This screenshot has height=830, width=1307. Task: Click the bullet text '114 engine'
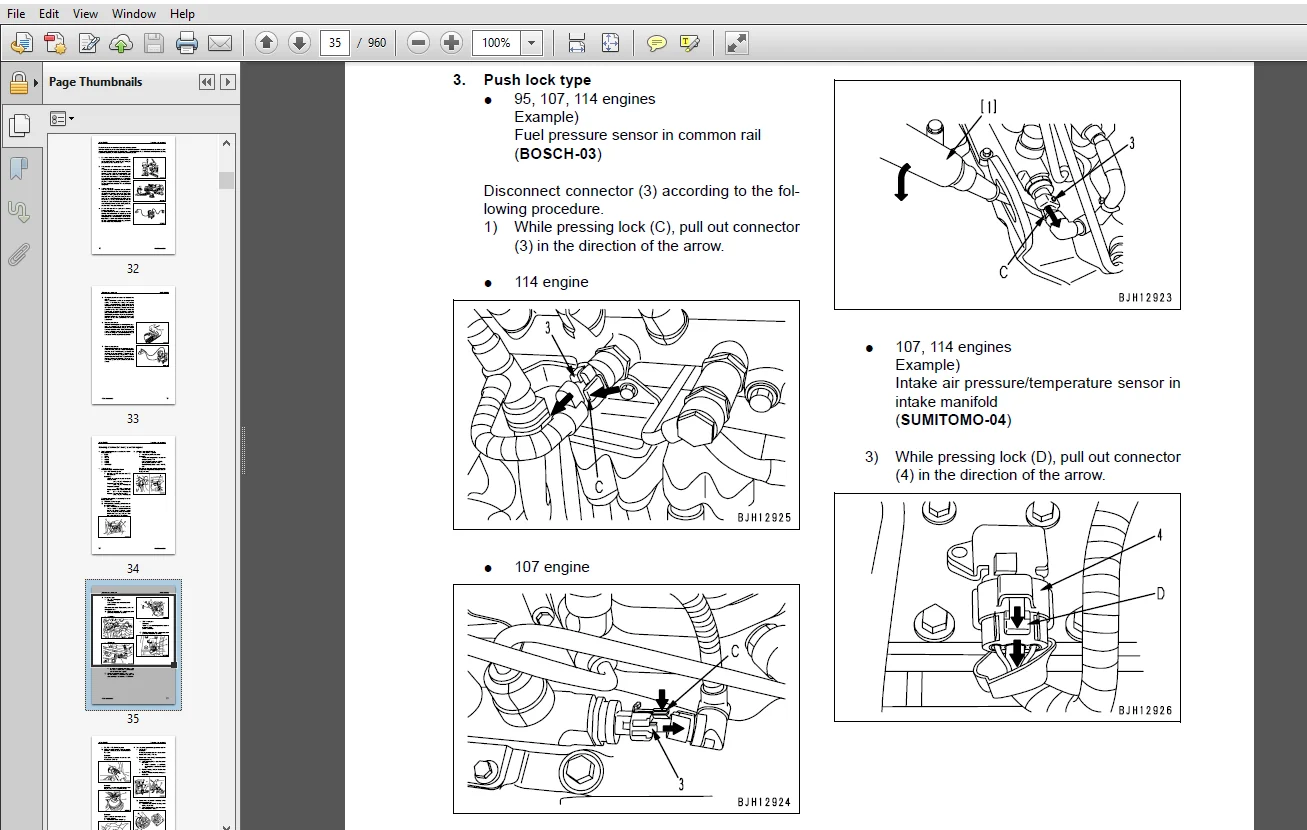point(552,282)
